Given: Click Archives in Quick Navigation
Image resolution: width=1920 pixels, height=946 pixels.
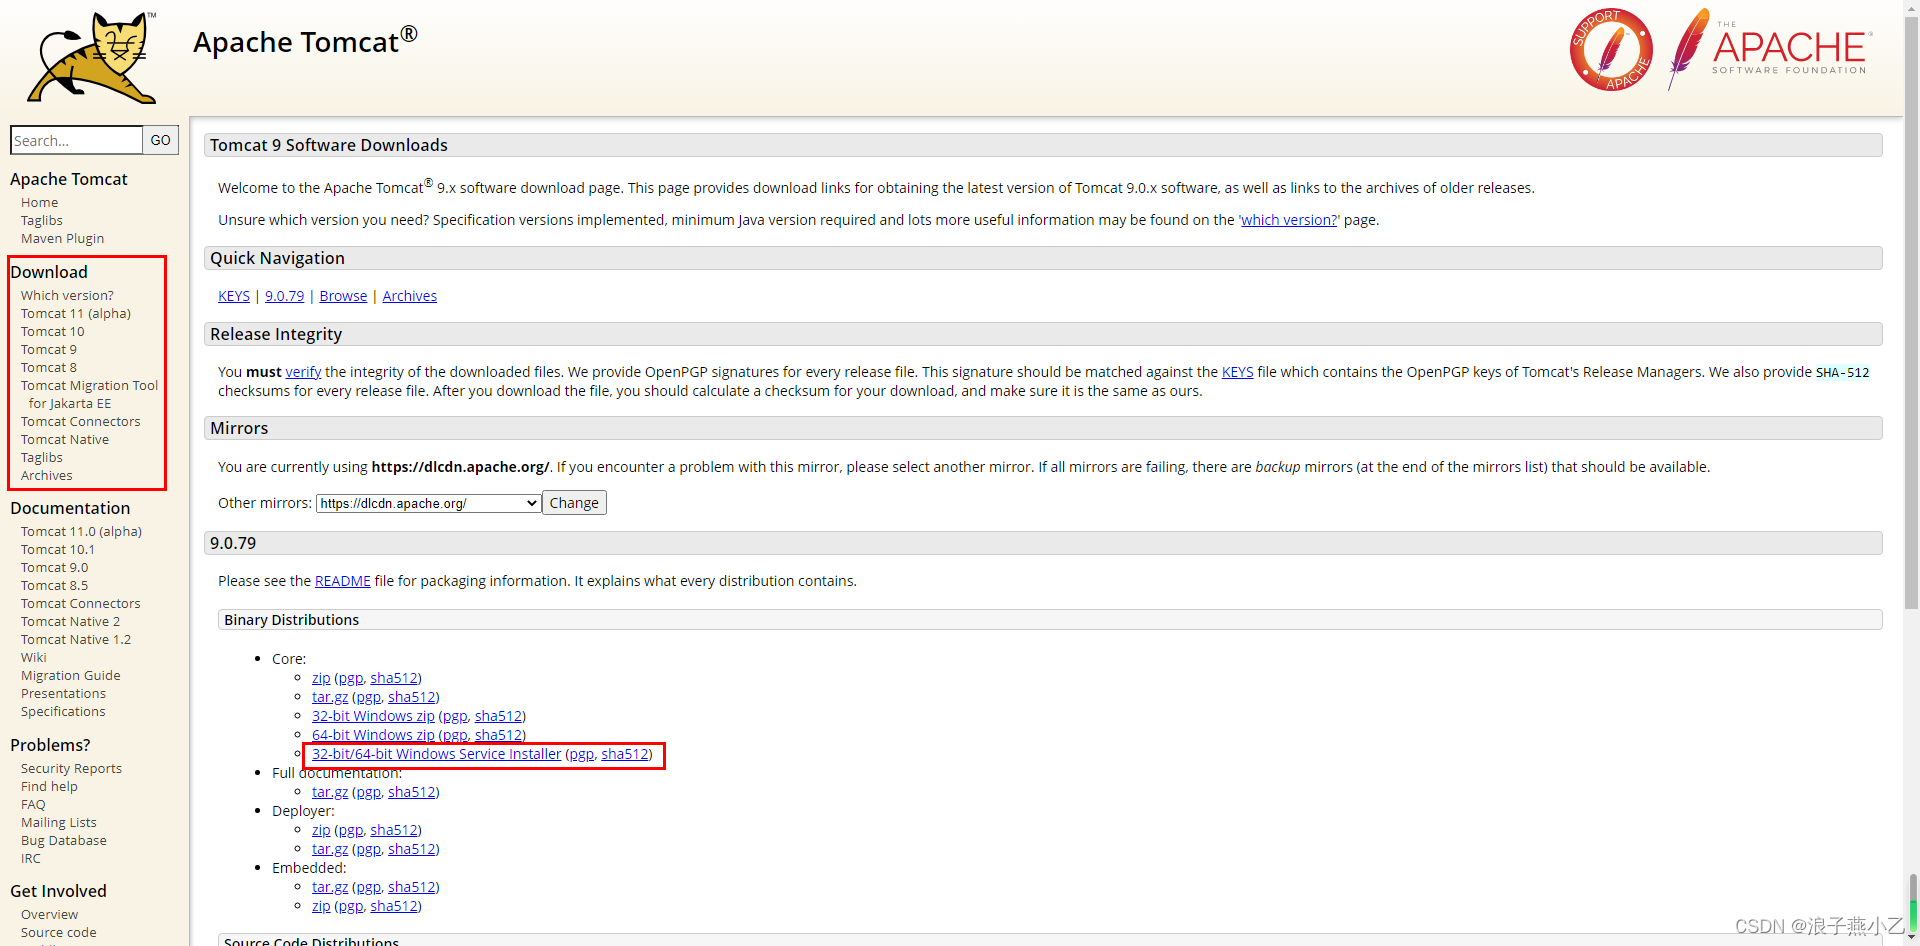Looking at the screenshot, I should point(409,296).
